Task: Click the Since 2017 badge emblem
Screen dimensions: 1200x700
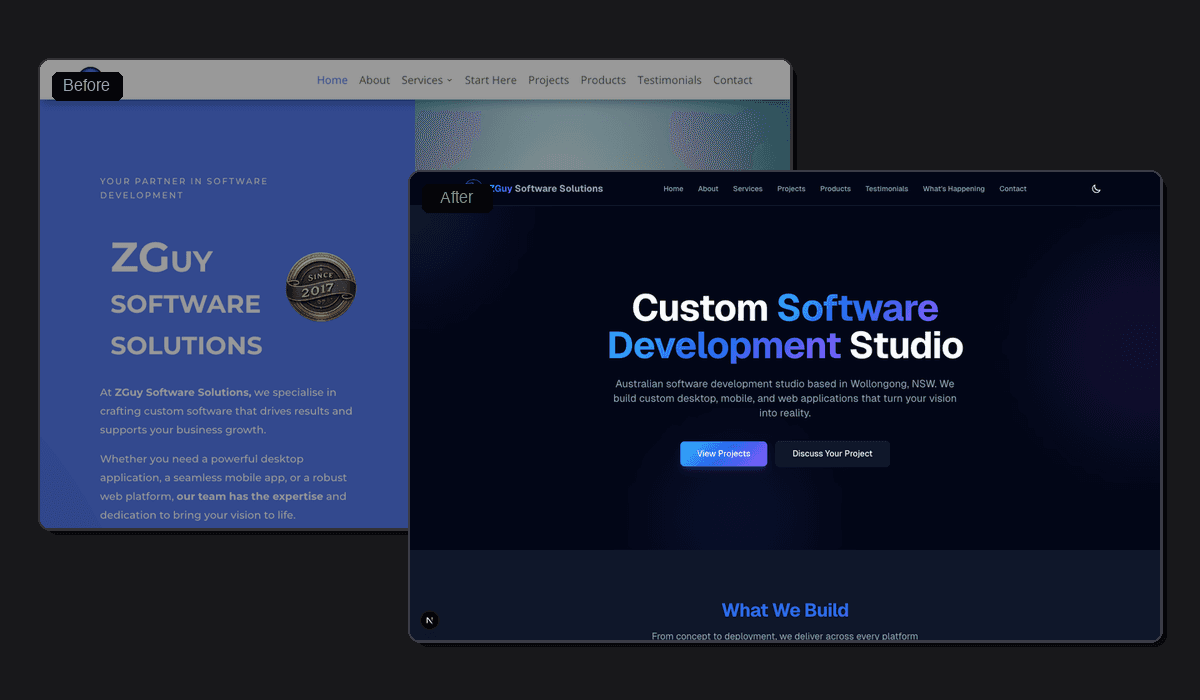Action: tap(320, 287)
